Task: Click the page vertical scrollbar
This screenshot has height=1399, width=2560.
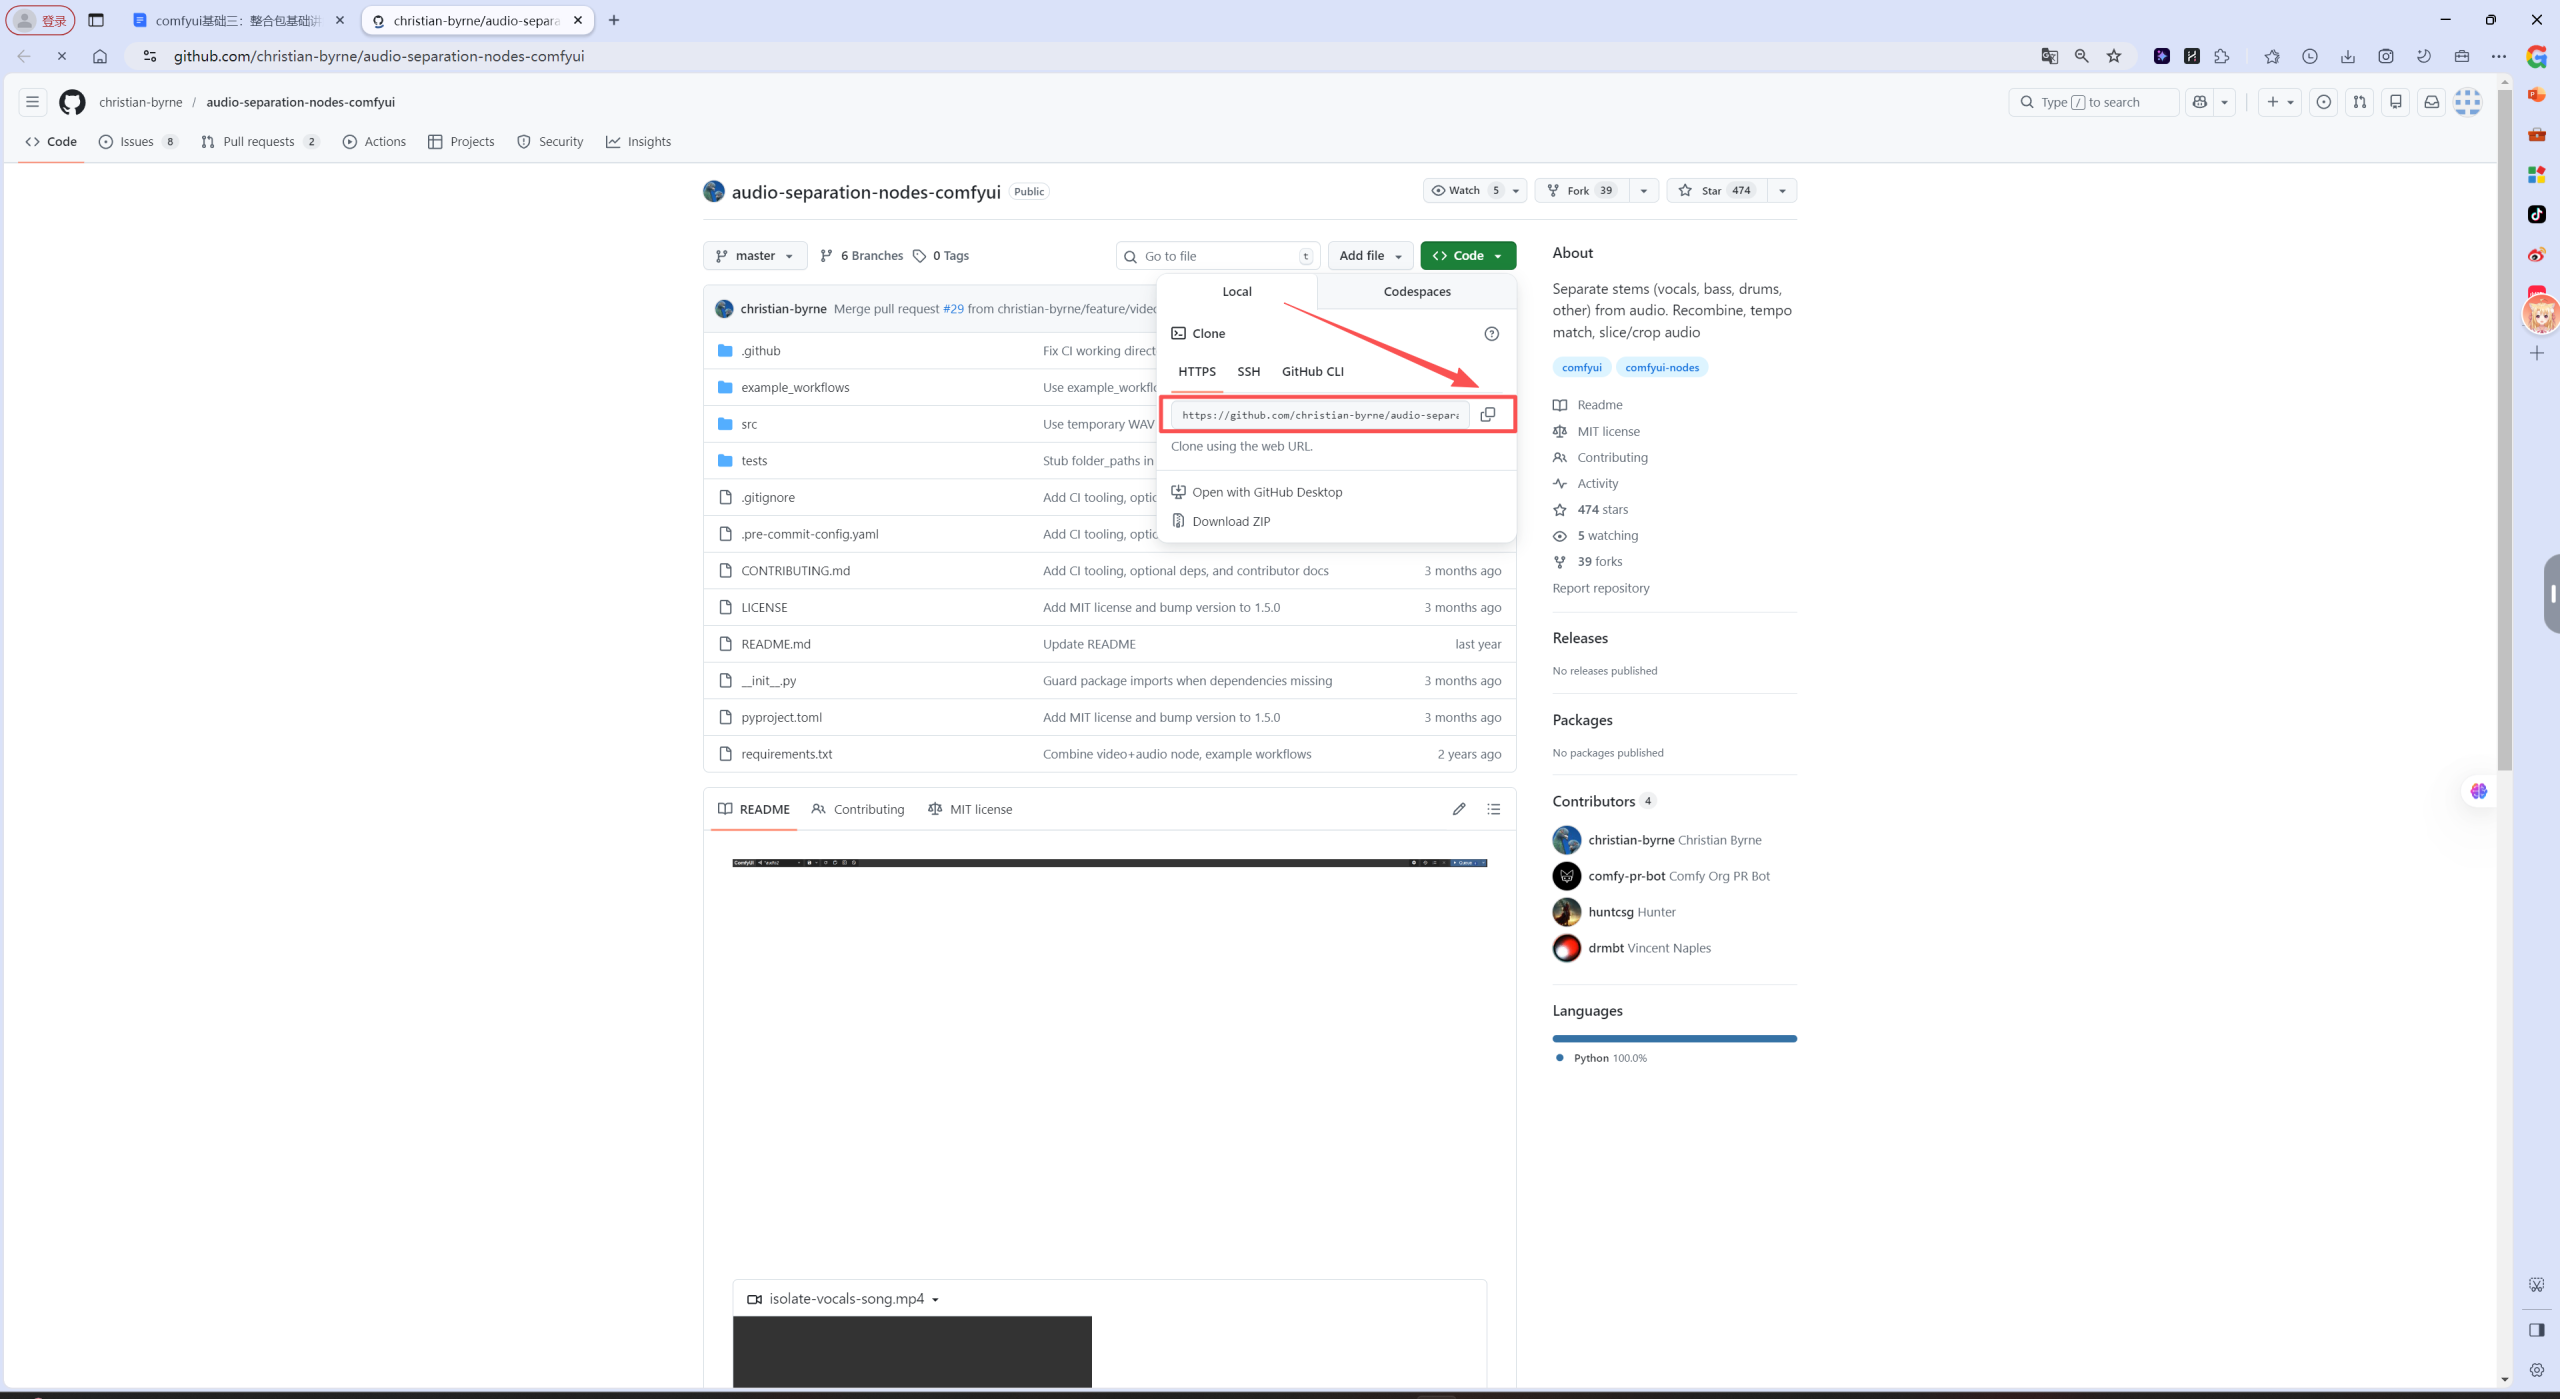Action: click(x=2504, y=430)
